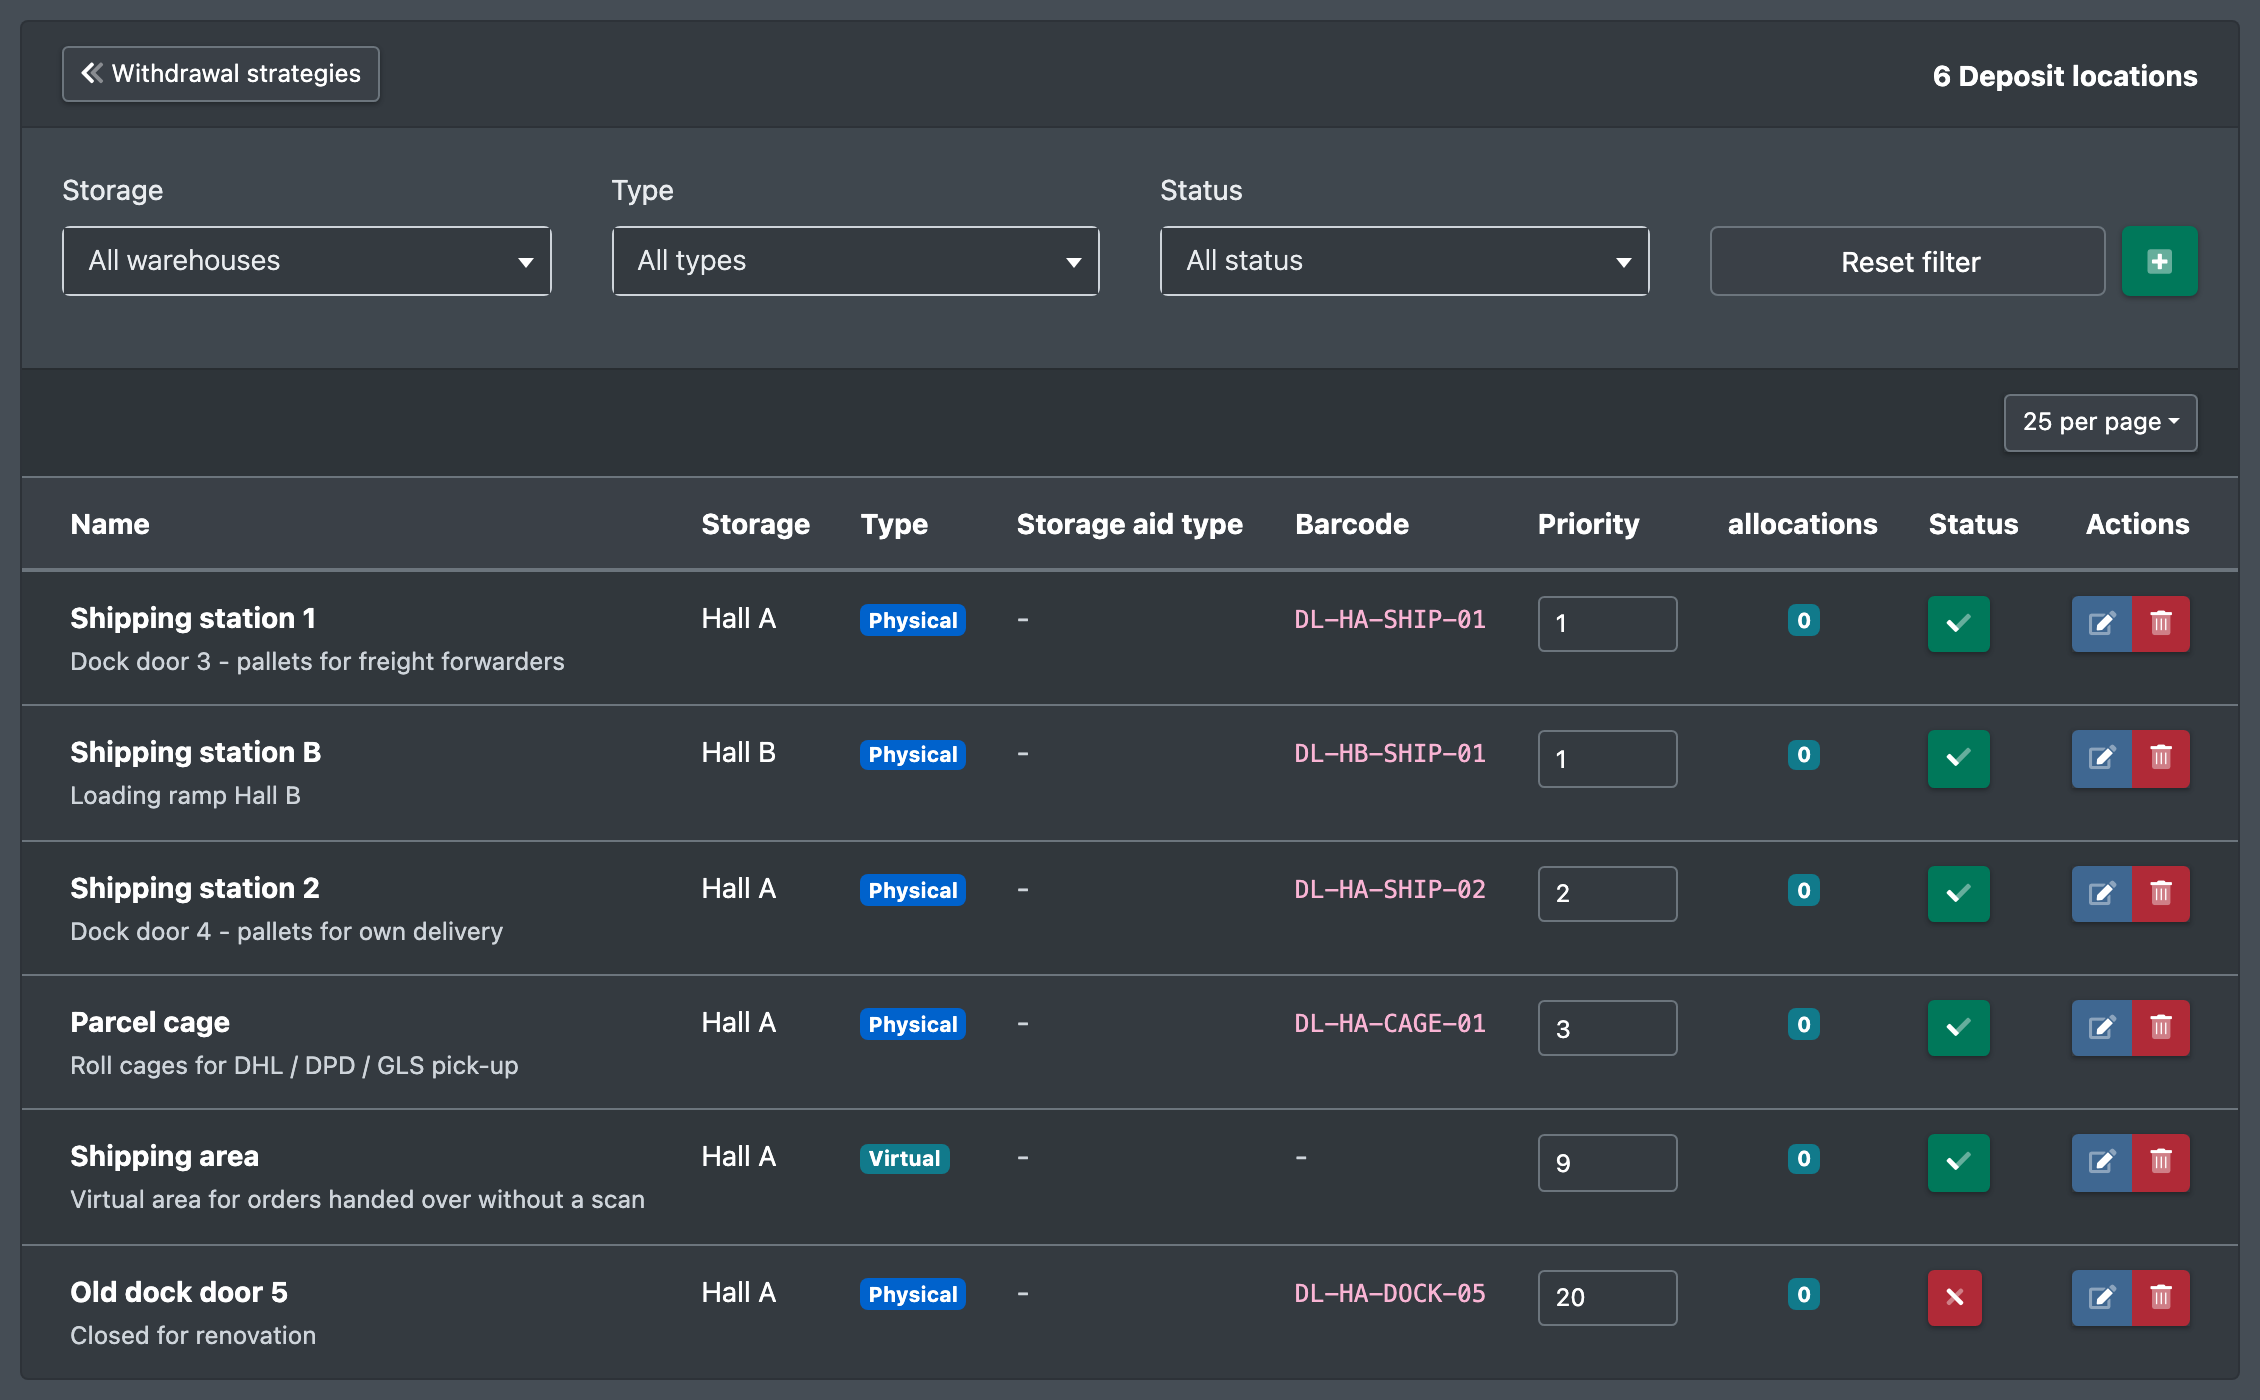The width and height of the screenshot is (2260, 1400).
Task: Click the Barcode column header
Action: [x=1352, y=524]
